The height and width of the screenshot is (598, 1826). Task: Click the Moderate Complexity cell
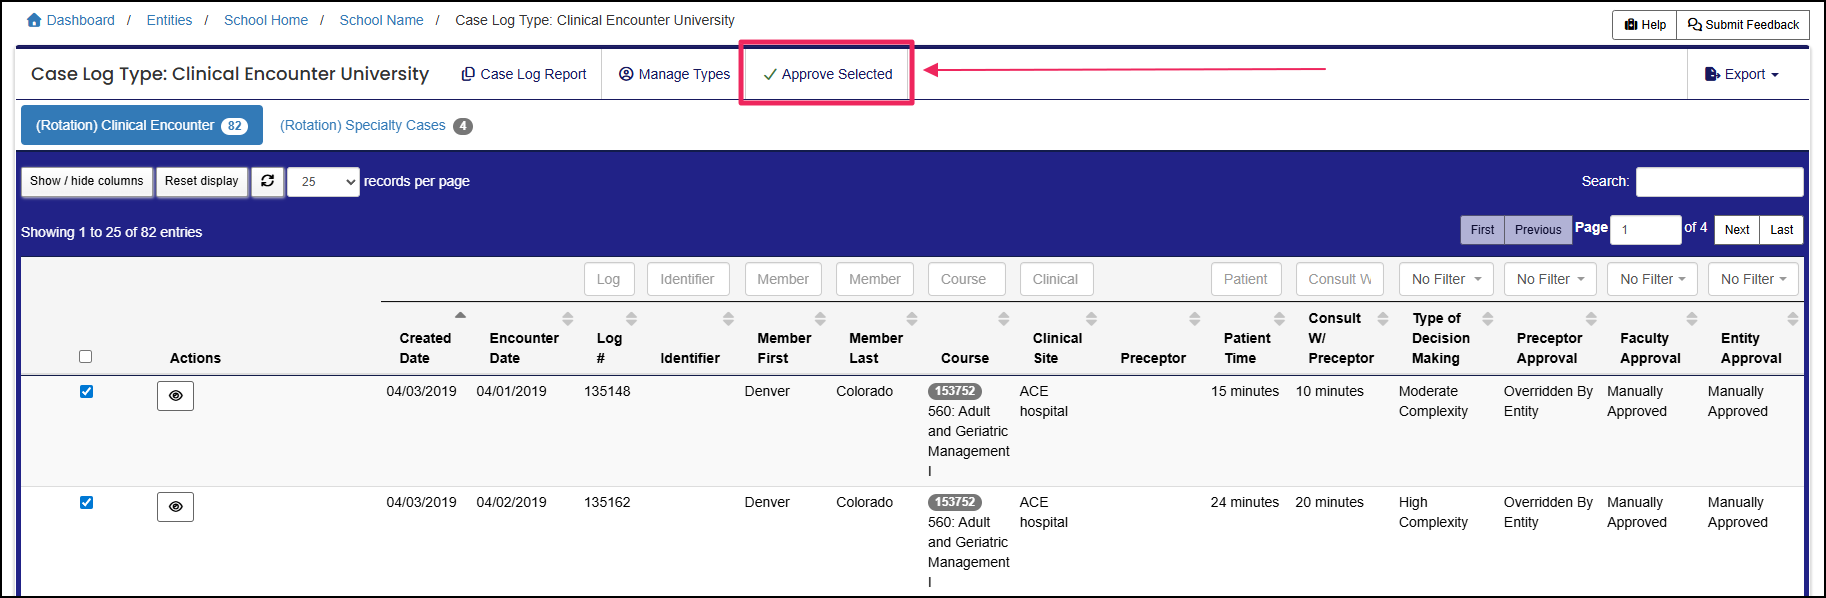pyautogui.click(x=1433, y=401)
